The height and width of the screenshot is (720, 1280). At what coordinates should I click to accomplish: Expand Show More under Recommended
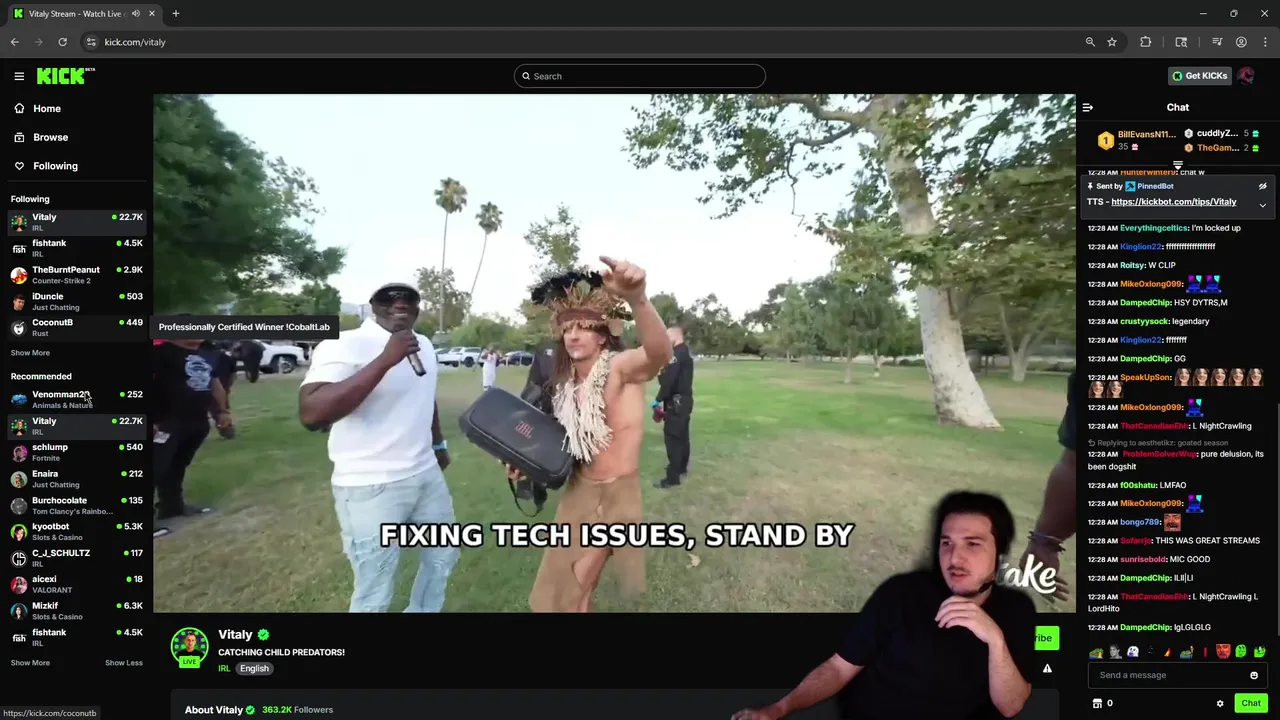pos(30,663)
